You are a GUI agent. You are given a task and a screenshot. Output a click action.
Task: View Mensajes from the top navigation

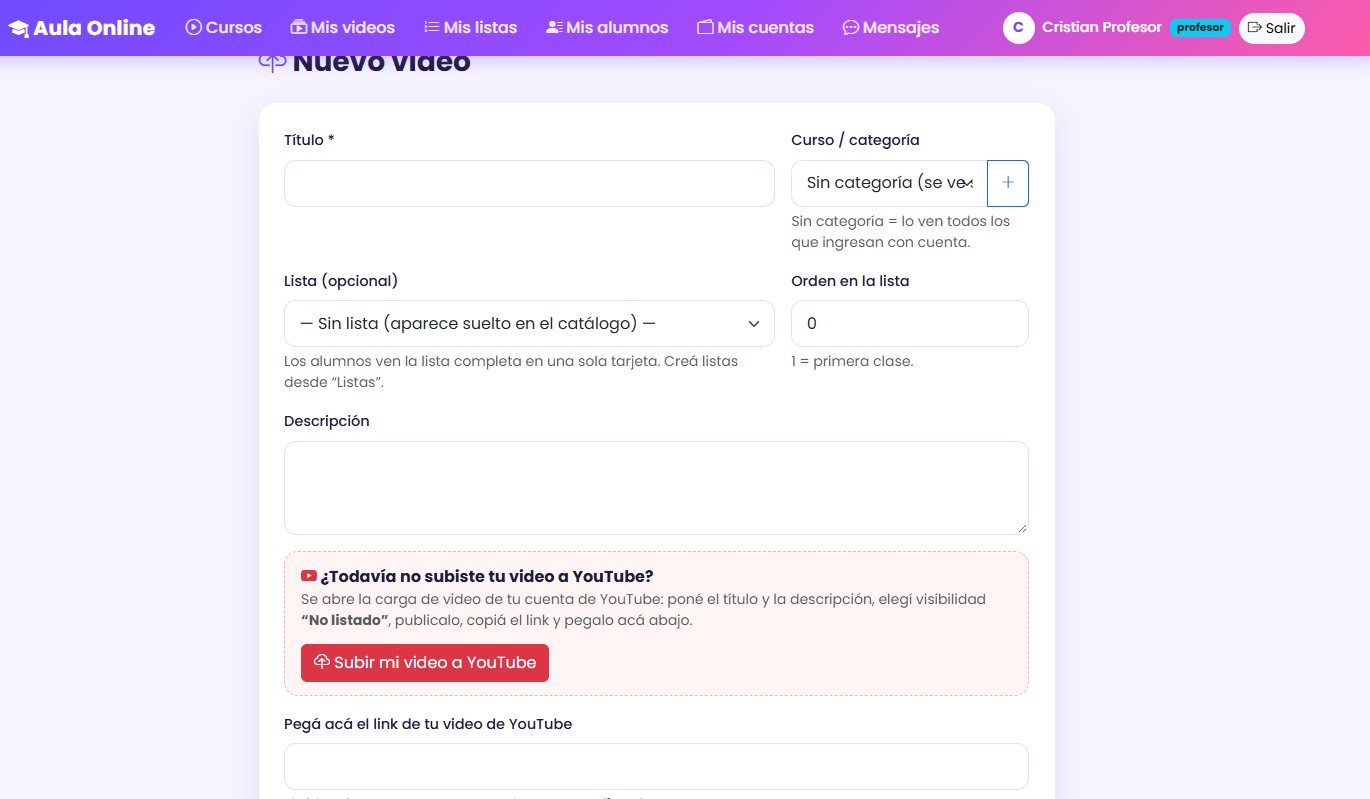point(891,28)
